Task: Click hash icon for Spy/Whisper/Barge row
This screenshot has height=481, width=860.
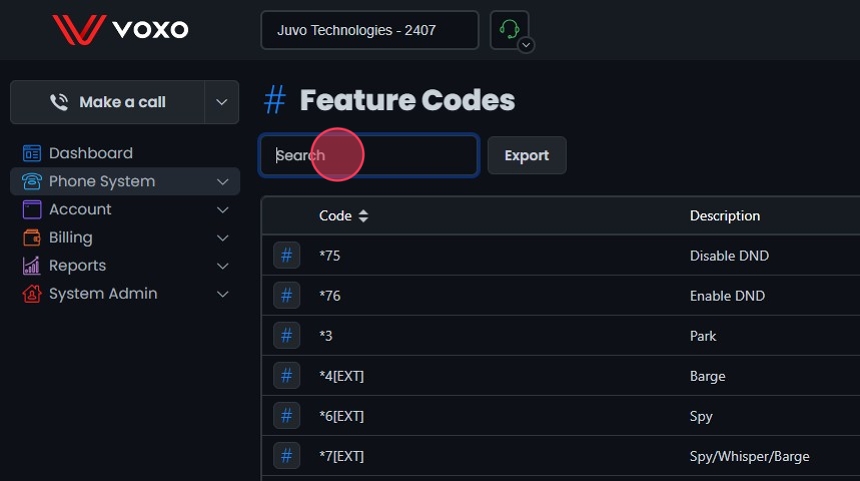Action: click(287, 456)
